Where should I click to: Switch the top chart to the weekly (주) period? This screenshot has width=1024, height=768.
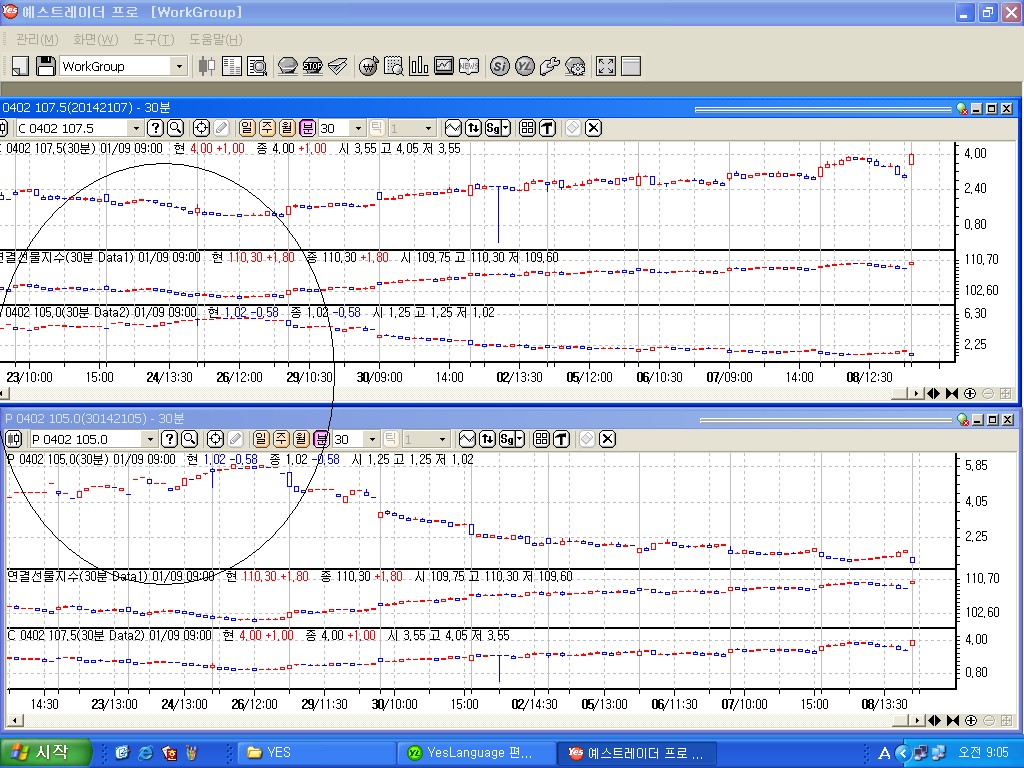(267, 128)
